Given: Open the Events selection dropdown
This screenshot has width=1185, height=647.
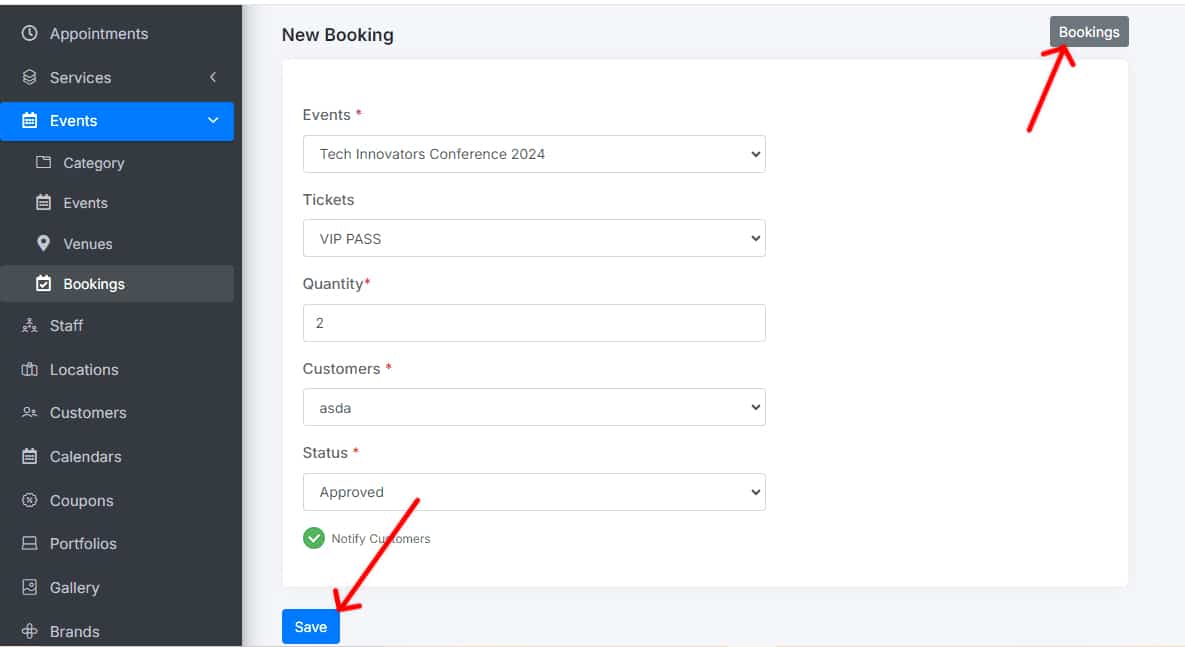Looking at the screenshot, I should point(533,154).
